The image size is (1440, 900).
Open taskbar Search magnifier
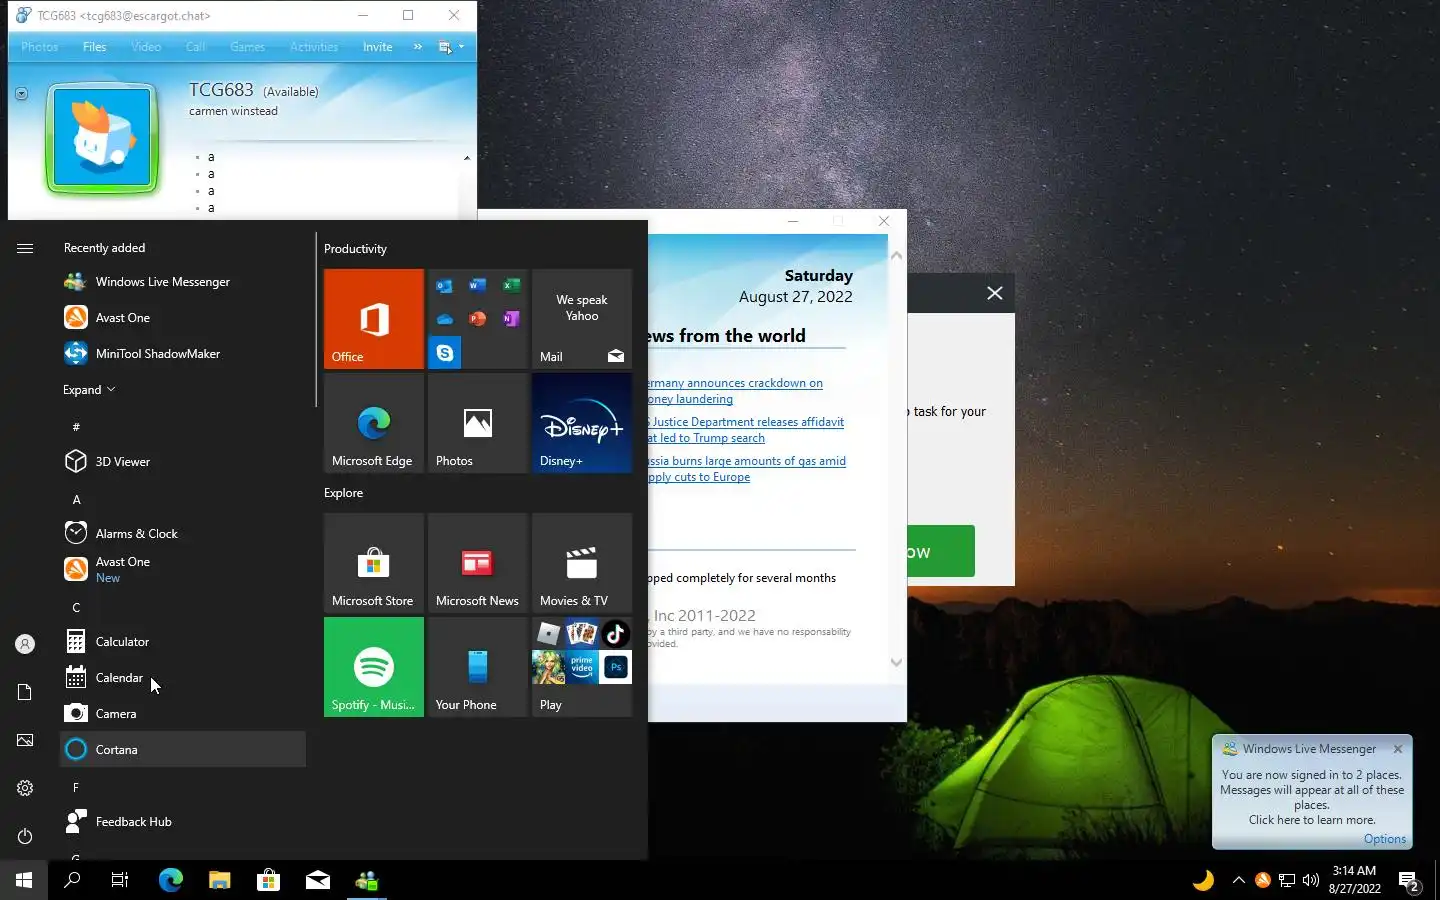coord(72,880)
